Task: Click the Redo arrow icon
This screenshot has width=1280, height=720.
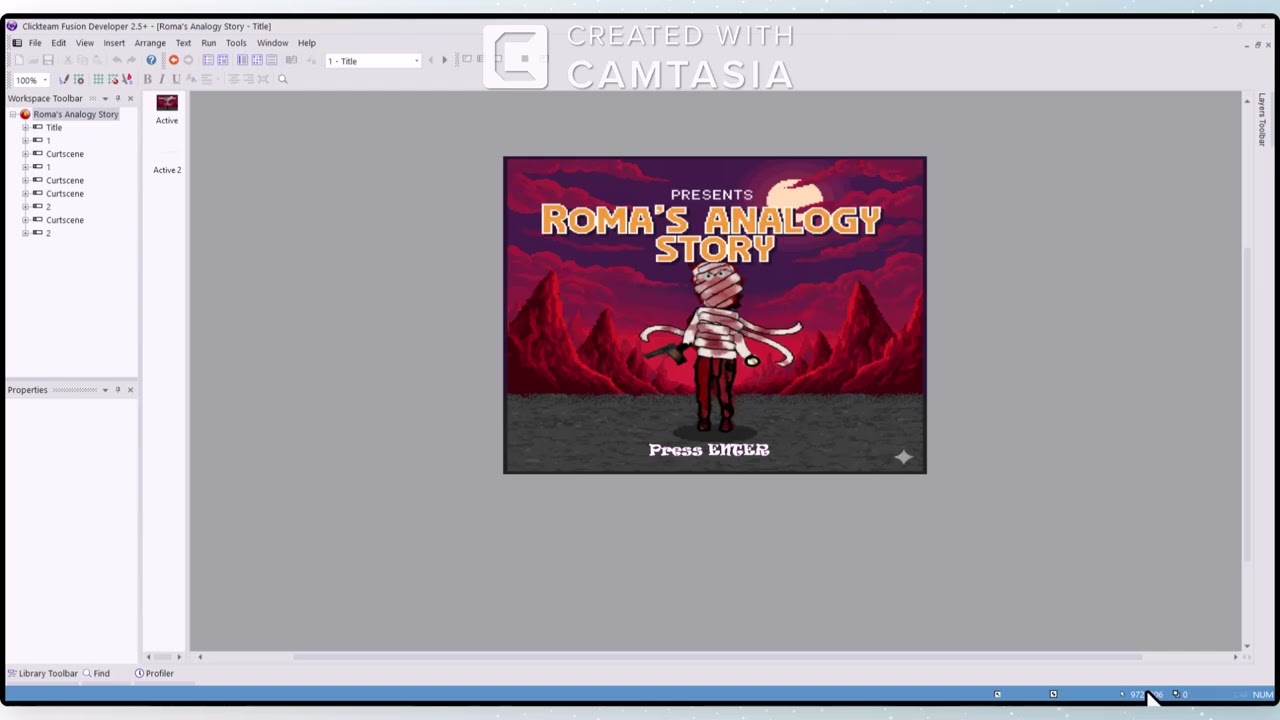Action: point(131,61)
